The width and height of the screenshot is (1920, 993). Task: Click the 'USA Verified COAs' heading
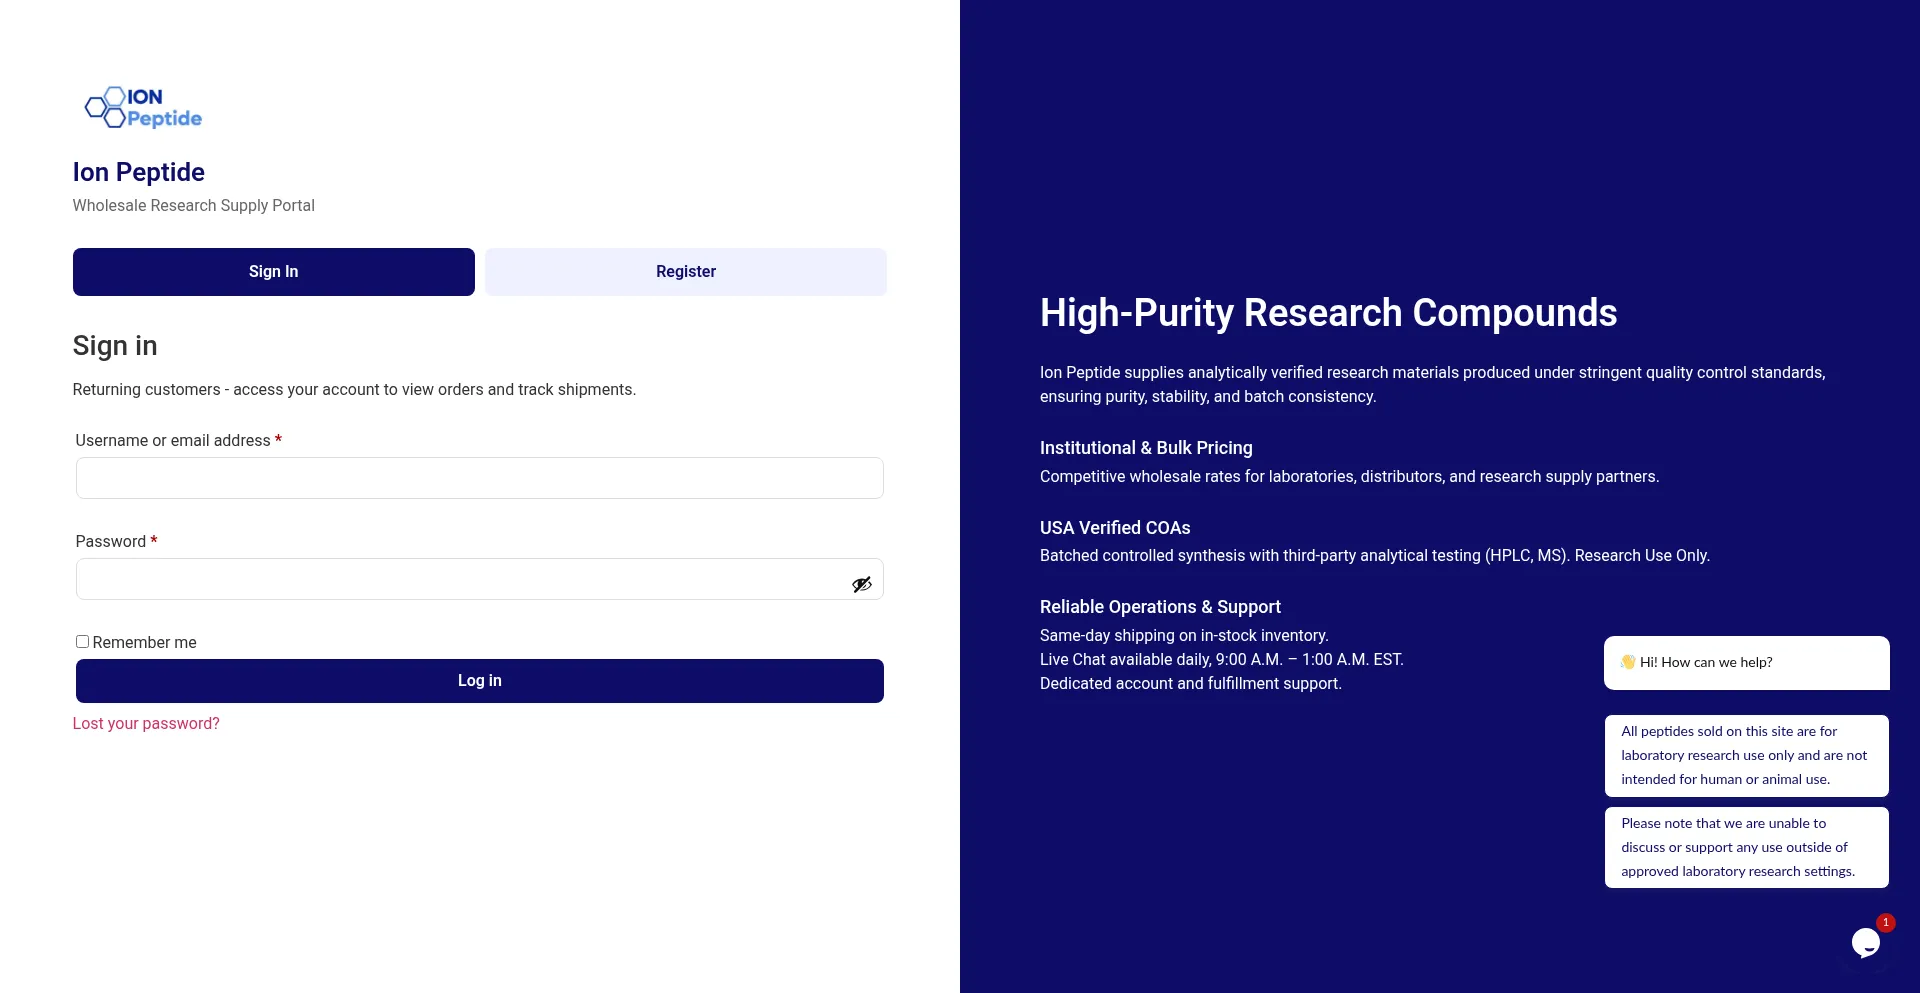pos(1115,528)
